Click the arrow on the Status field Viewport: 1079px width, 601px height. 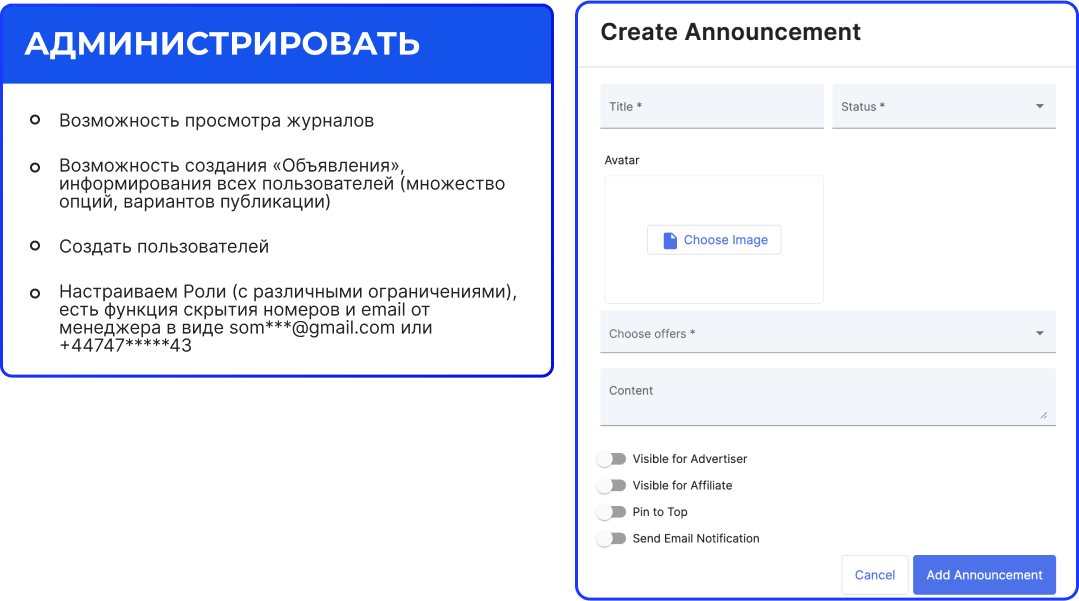(1040, 107)
